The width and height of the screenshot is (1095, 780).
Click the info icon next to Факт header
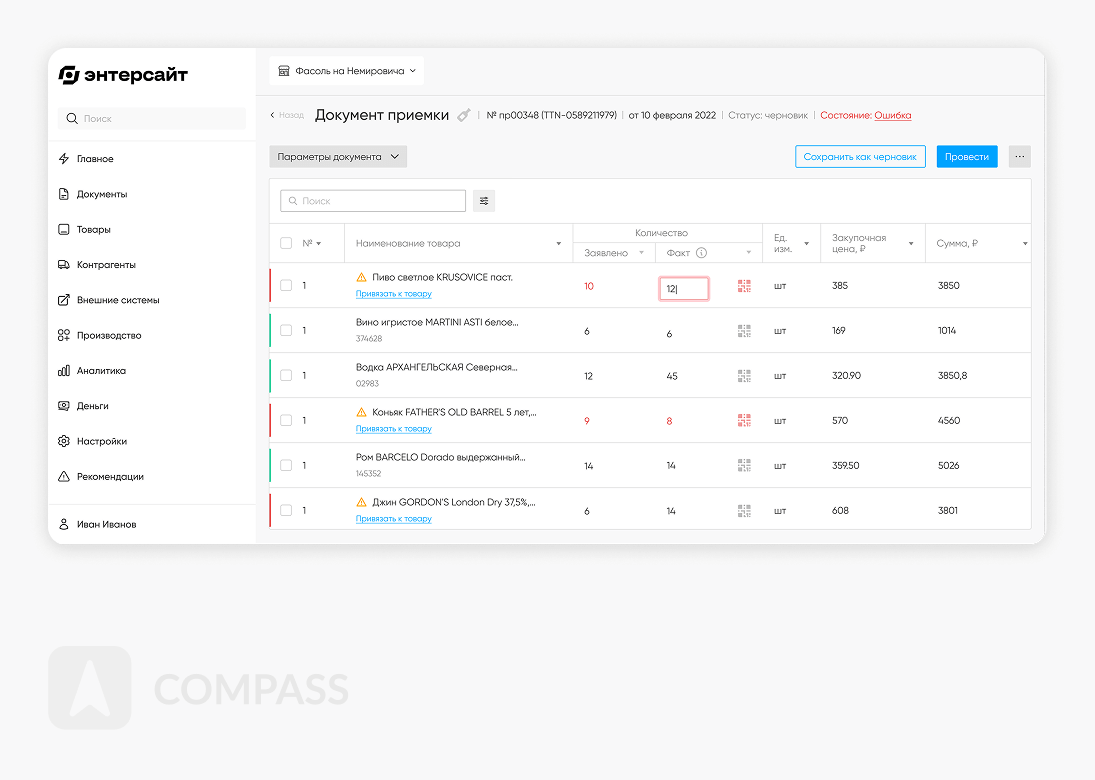pyautogui.click(x=701, y=253)
